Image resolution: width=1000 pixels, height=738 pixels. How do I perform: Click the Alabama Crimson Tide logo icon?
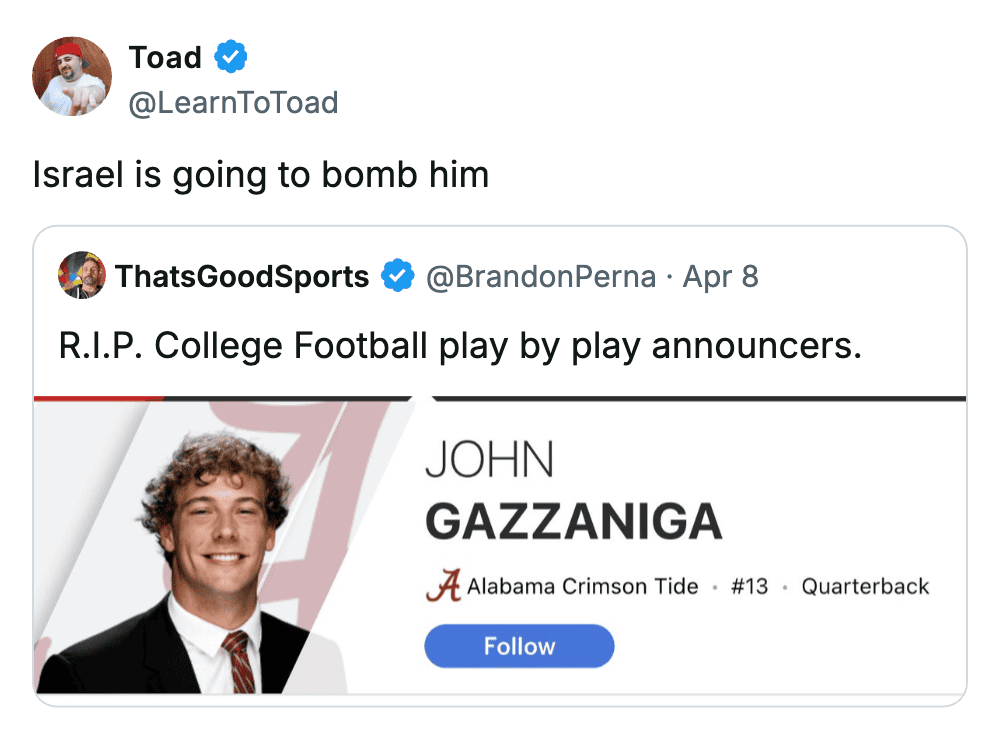coord(443,586)
